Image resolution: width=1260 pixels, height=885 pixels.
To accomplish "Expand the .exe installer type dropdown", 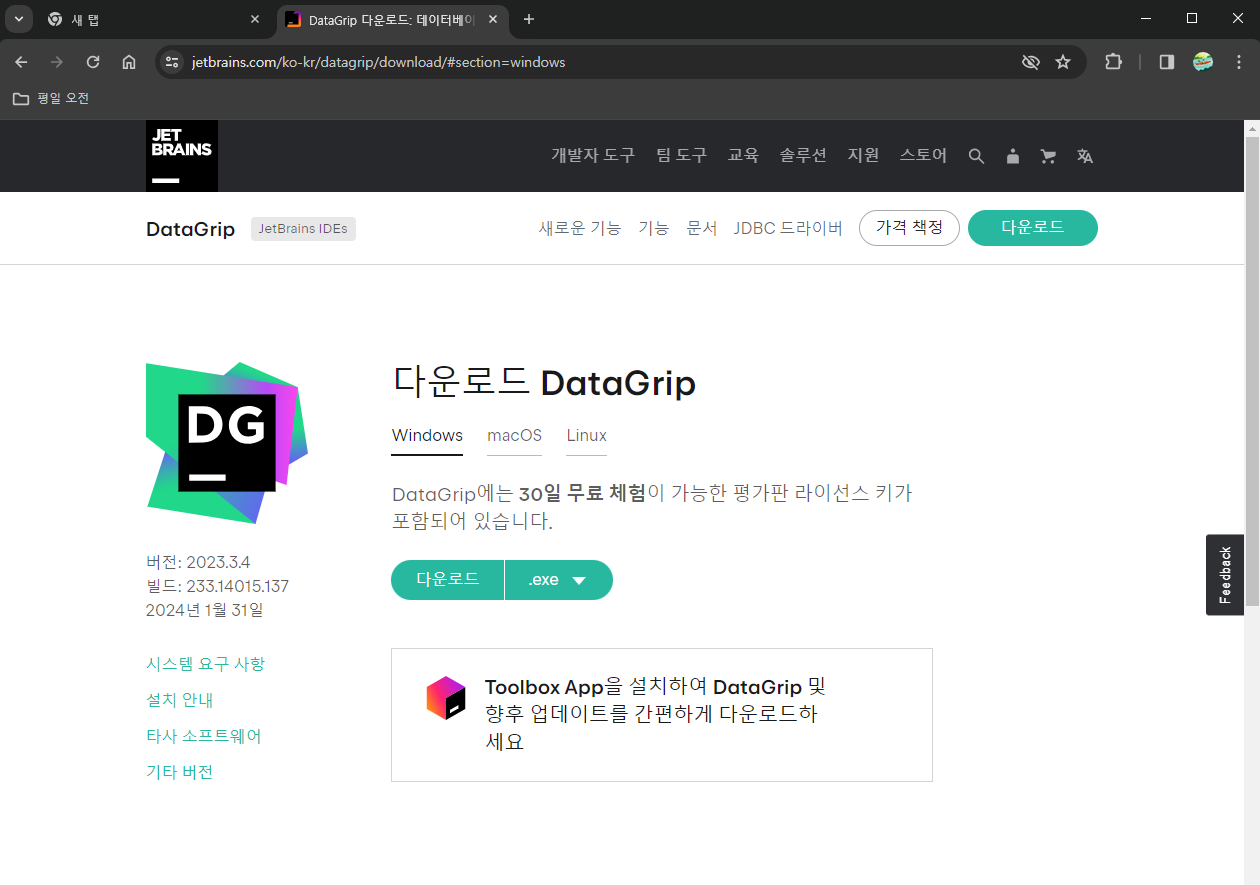I will point(559,580).
